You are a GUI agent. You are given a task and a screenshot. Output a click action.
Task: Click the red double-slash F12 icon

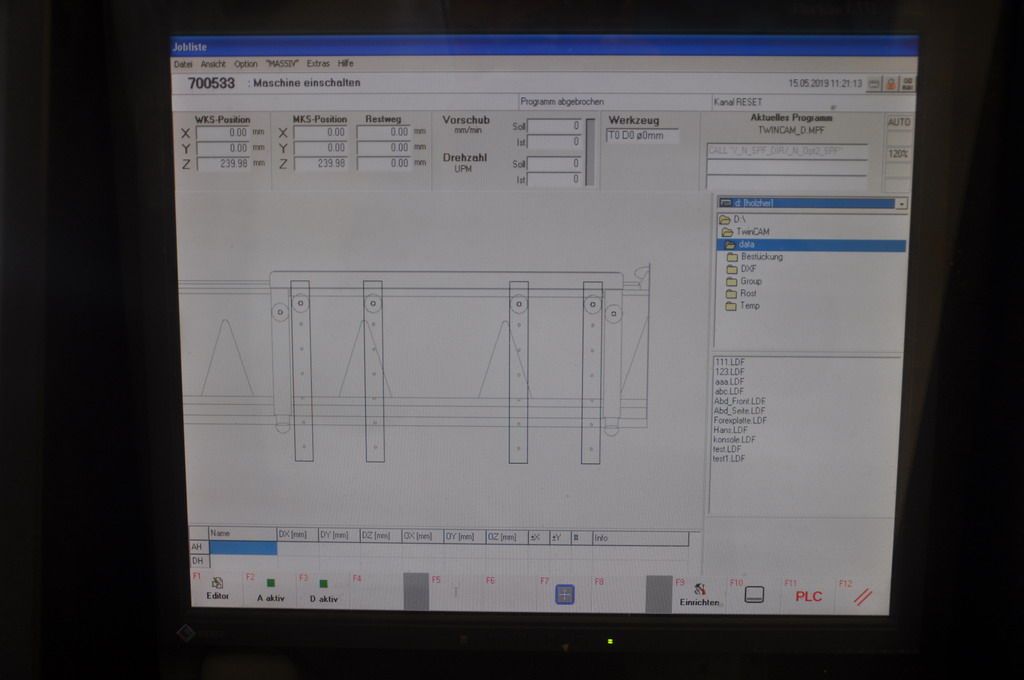click(x=863, y=597)
